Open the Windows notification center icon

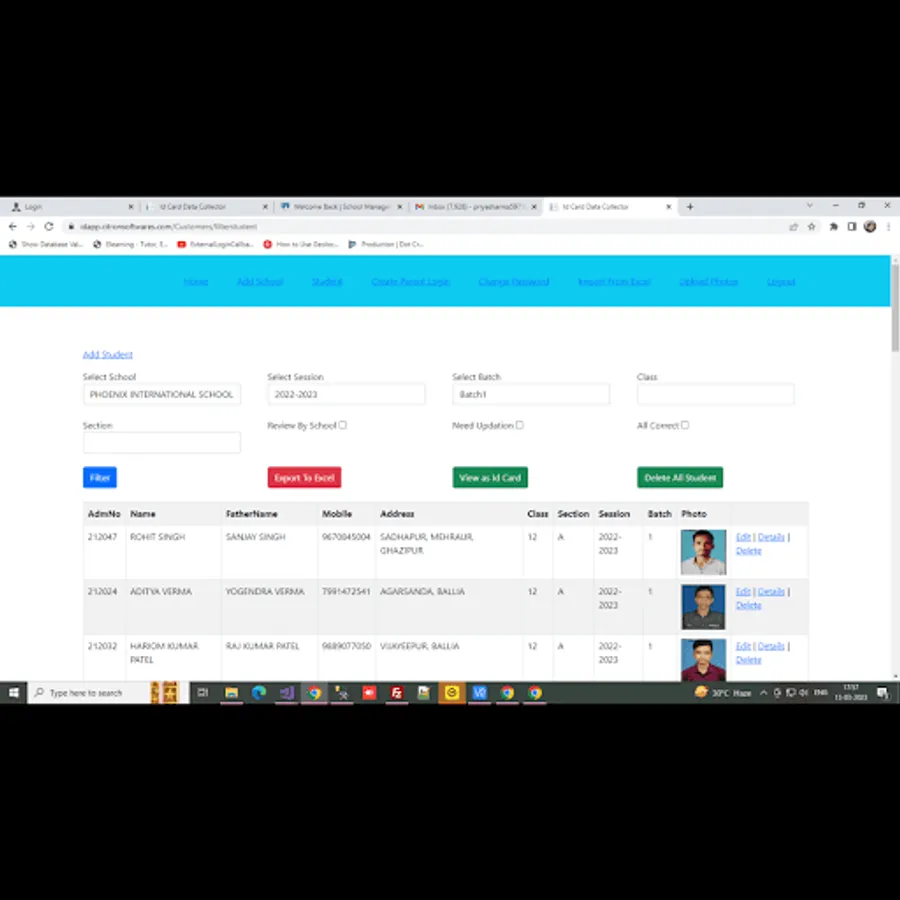pyautogui.click(x=883, y=693)
